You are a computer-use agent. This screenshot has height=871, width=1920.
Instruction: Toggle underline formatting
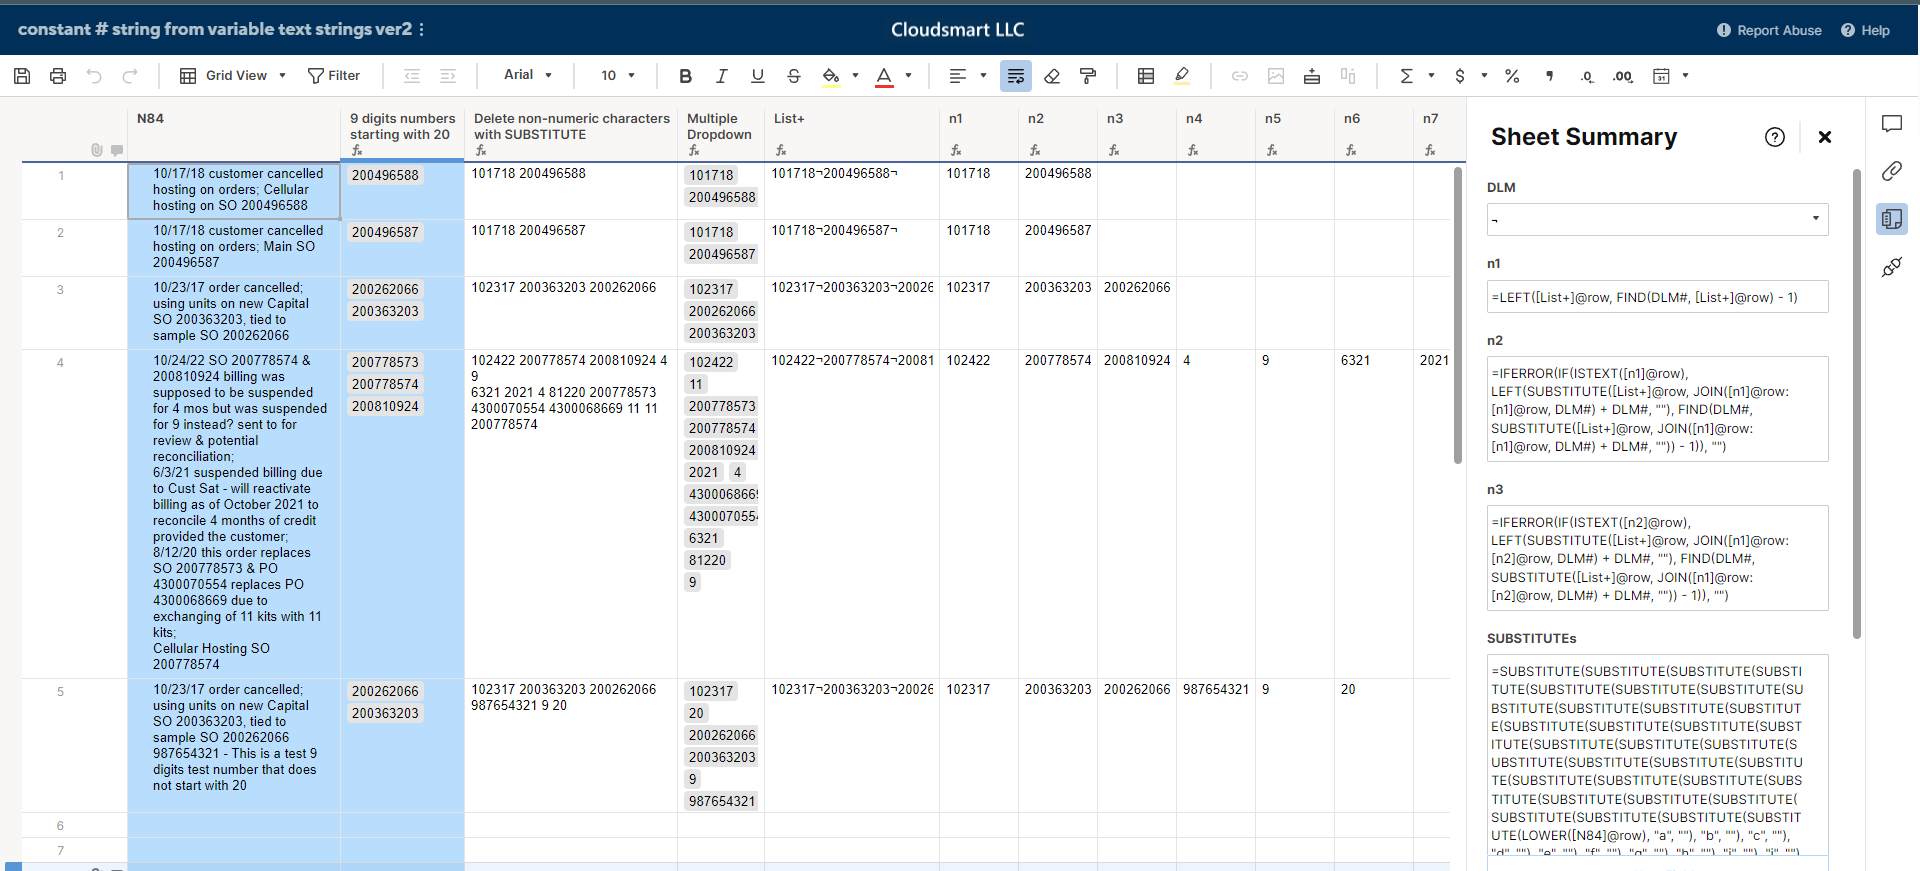pos(757,76)
